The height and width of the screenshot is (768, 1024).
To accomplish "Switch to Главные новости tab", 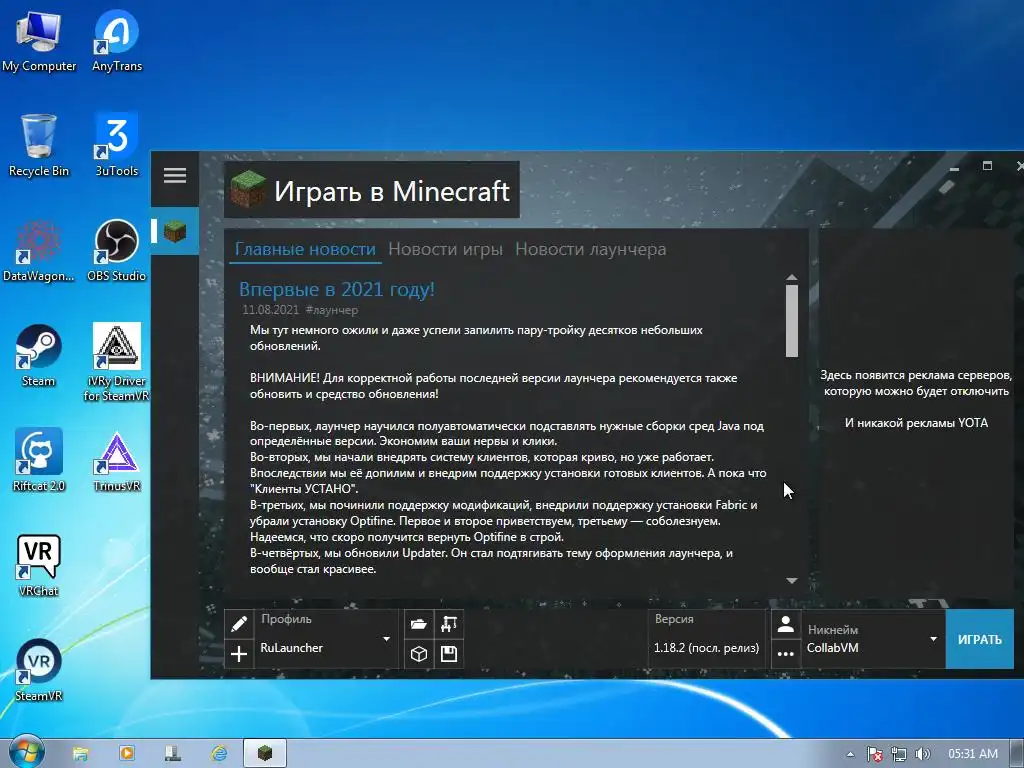I will click(x=305, y=249).
